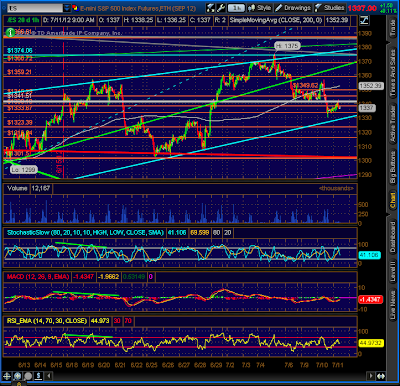Switch to the Active Trader side tab
Image resolution: width=400 pixels, height=386 pixels.
pyautogui.click(x=393, y=123)
